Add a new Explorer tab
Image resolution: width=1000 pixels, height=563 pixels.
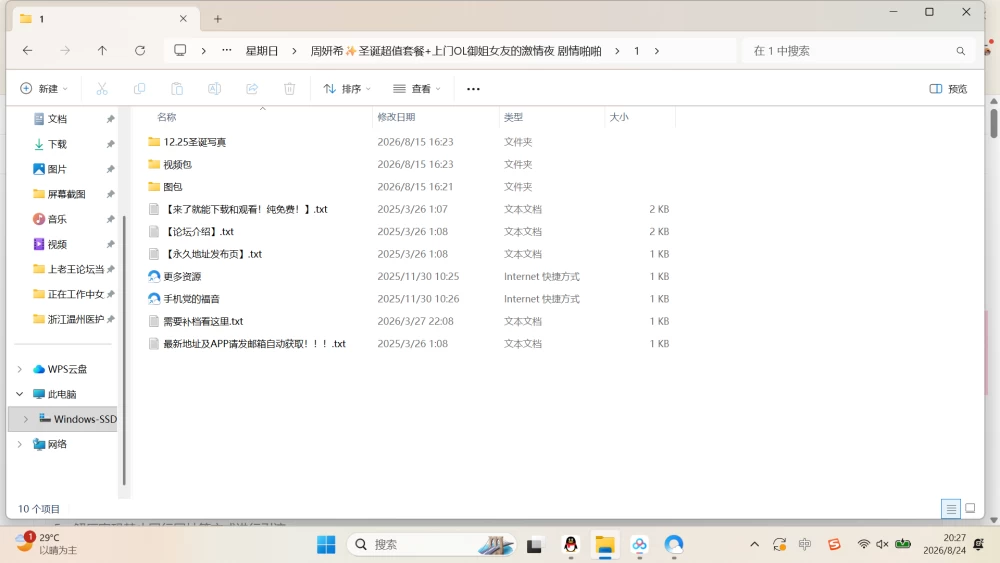217,19
